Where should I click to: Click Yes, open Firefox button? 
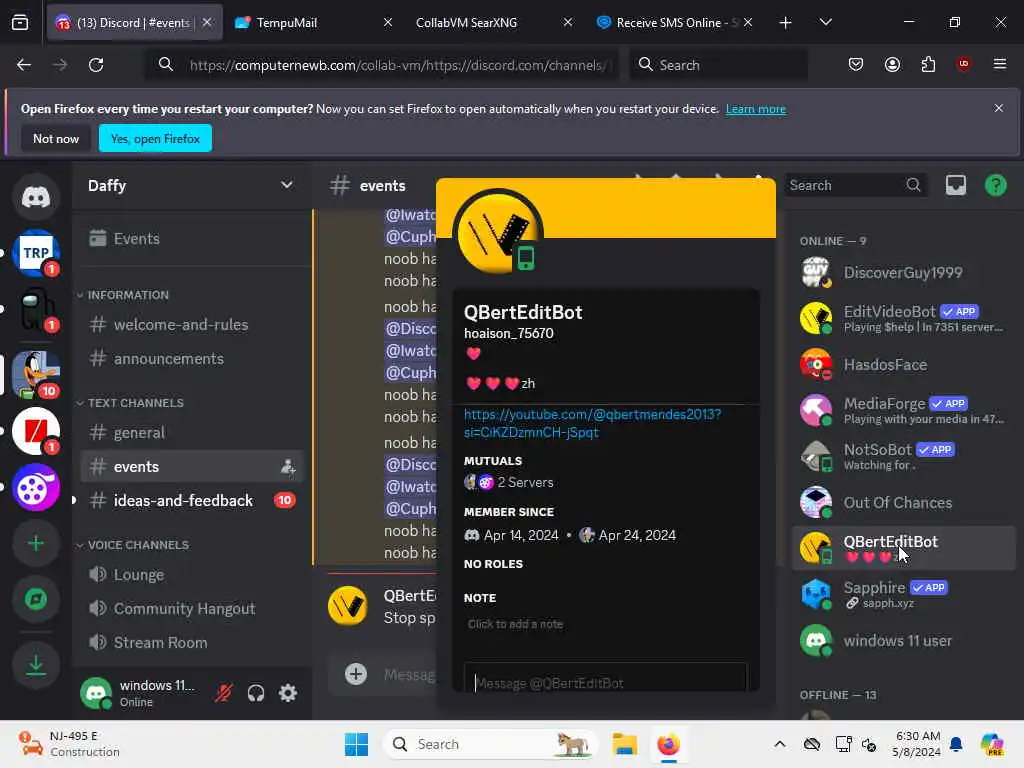[x=155, y=138]
